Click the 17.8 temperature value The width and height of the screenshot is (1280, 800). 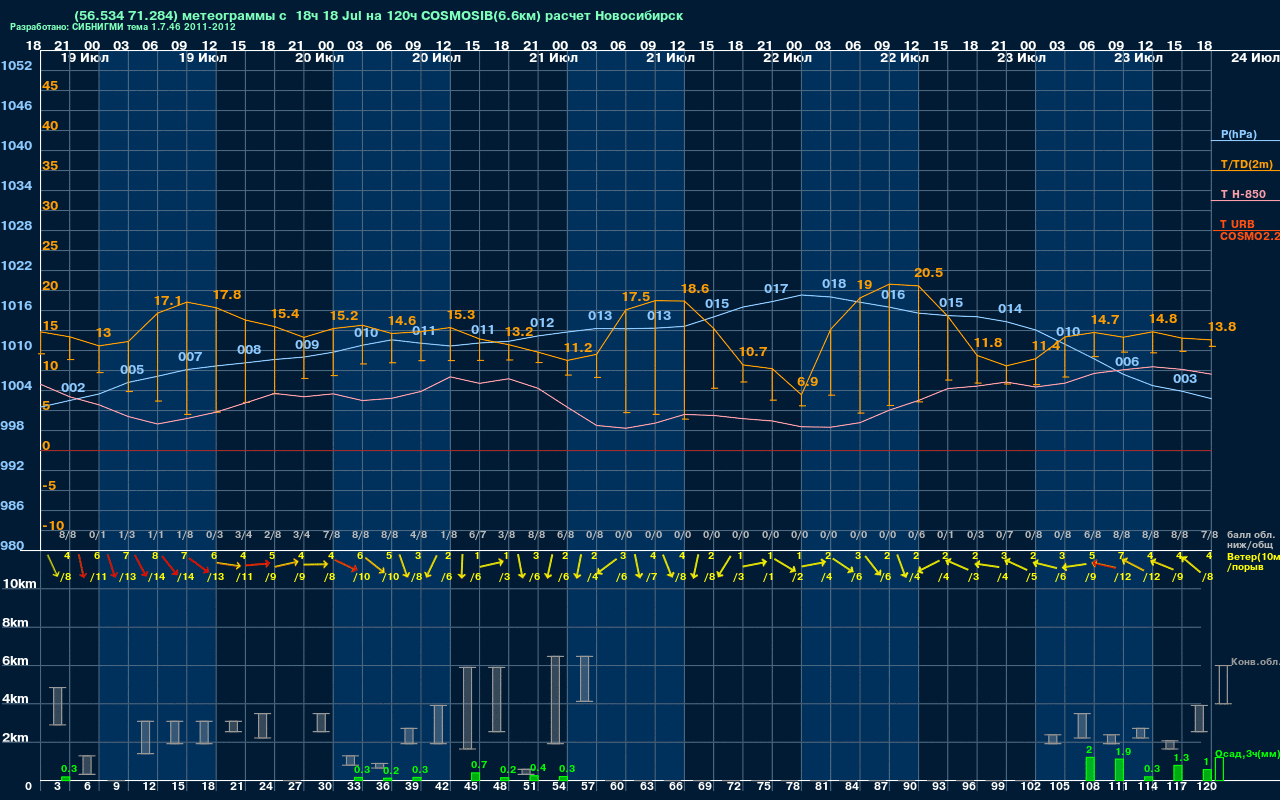click(x=227, y=294)
